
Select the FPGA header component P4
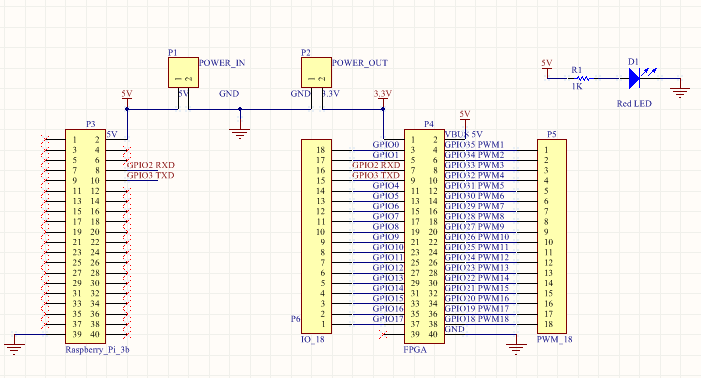(x=424, y=236)
